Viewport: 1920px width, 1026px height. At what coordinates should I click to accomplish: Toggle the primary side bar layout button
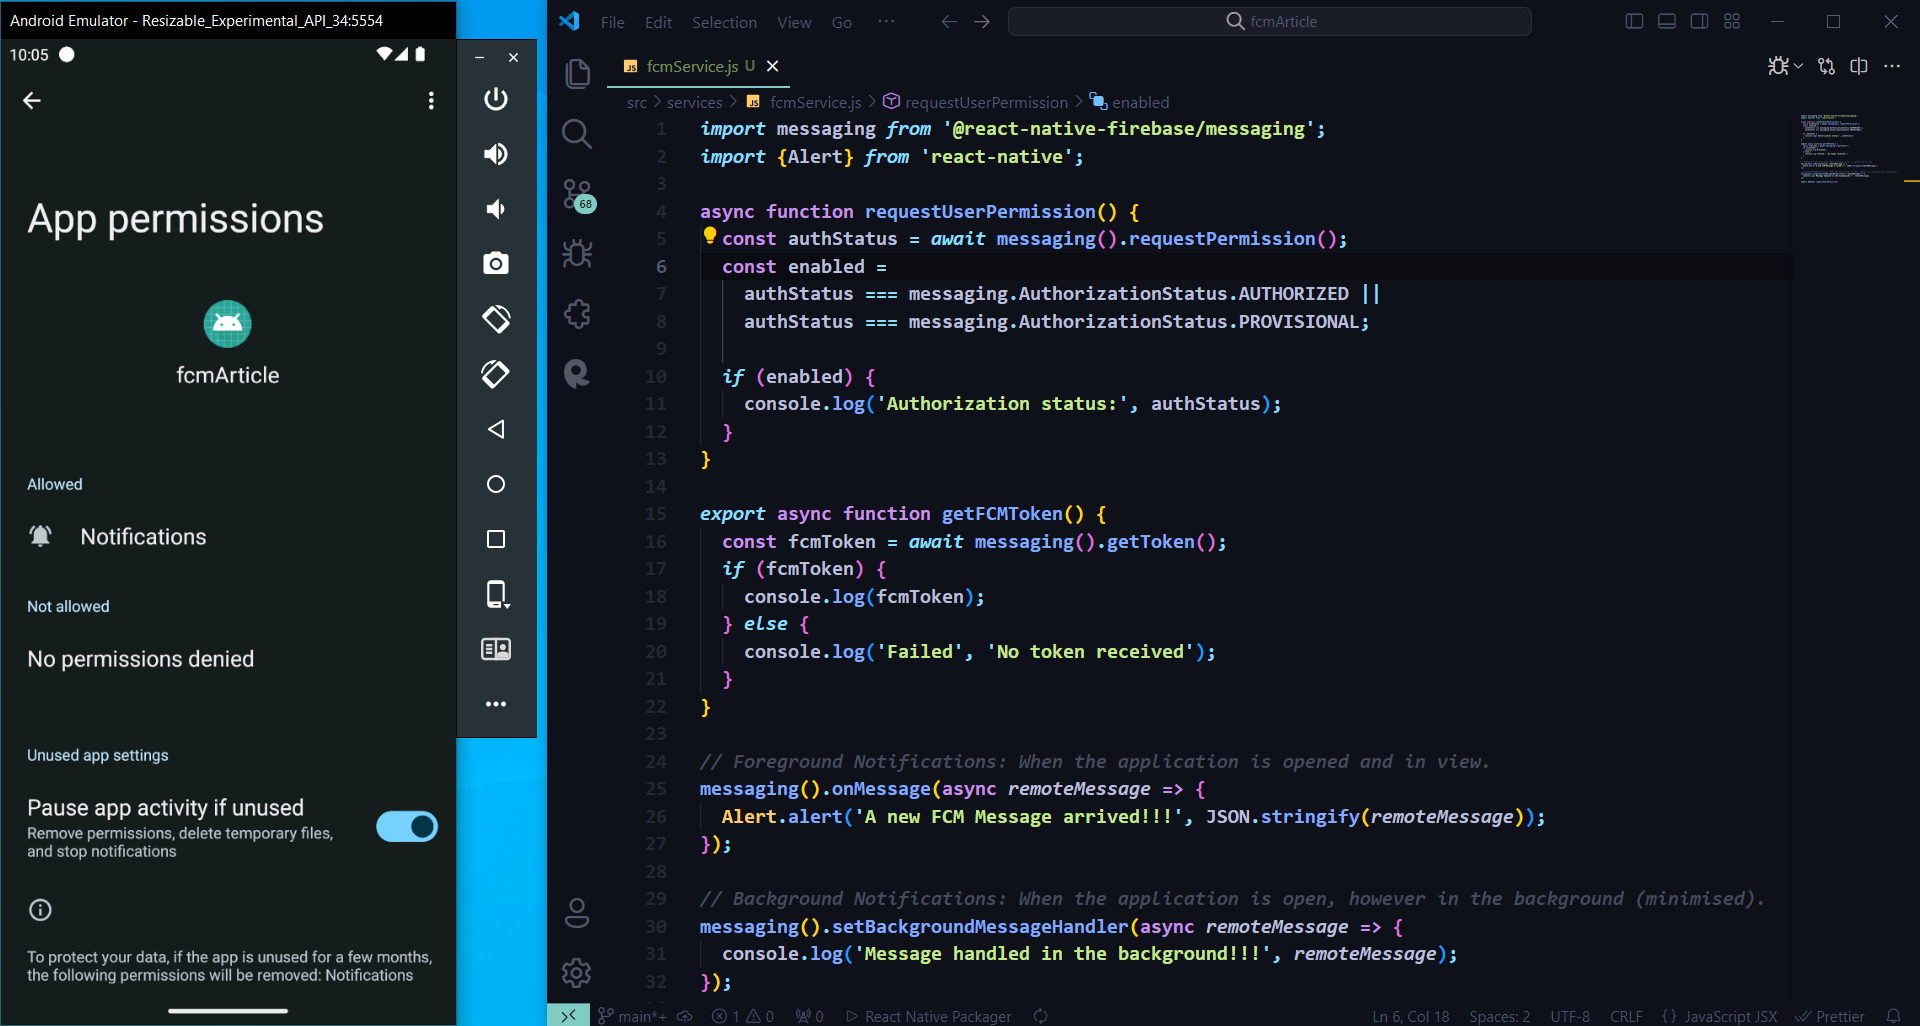(1634, 22)
